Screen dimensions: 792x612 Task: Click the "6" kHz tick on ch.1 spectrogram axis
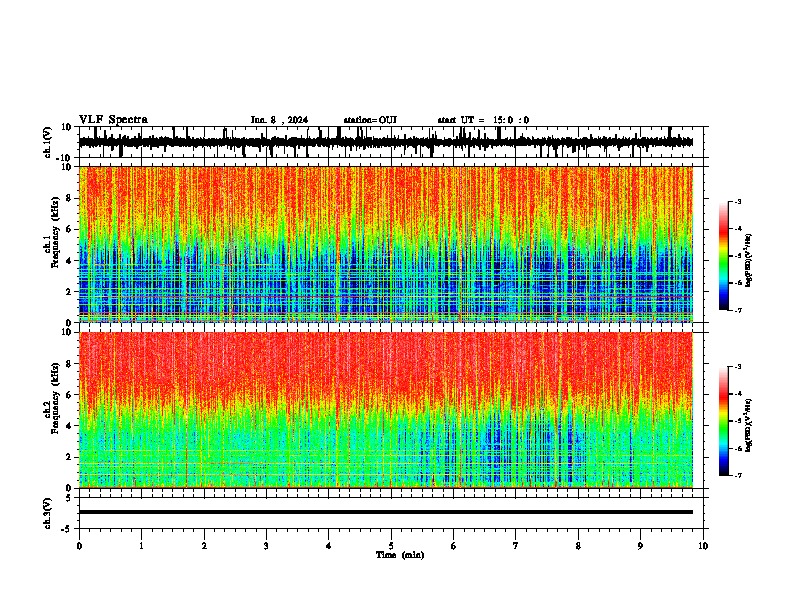[x=69, y=229]
